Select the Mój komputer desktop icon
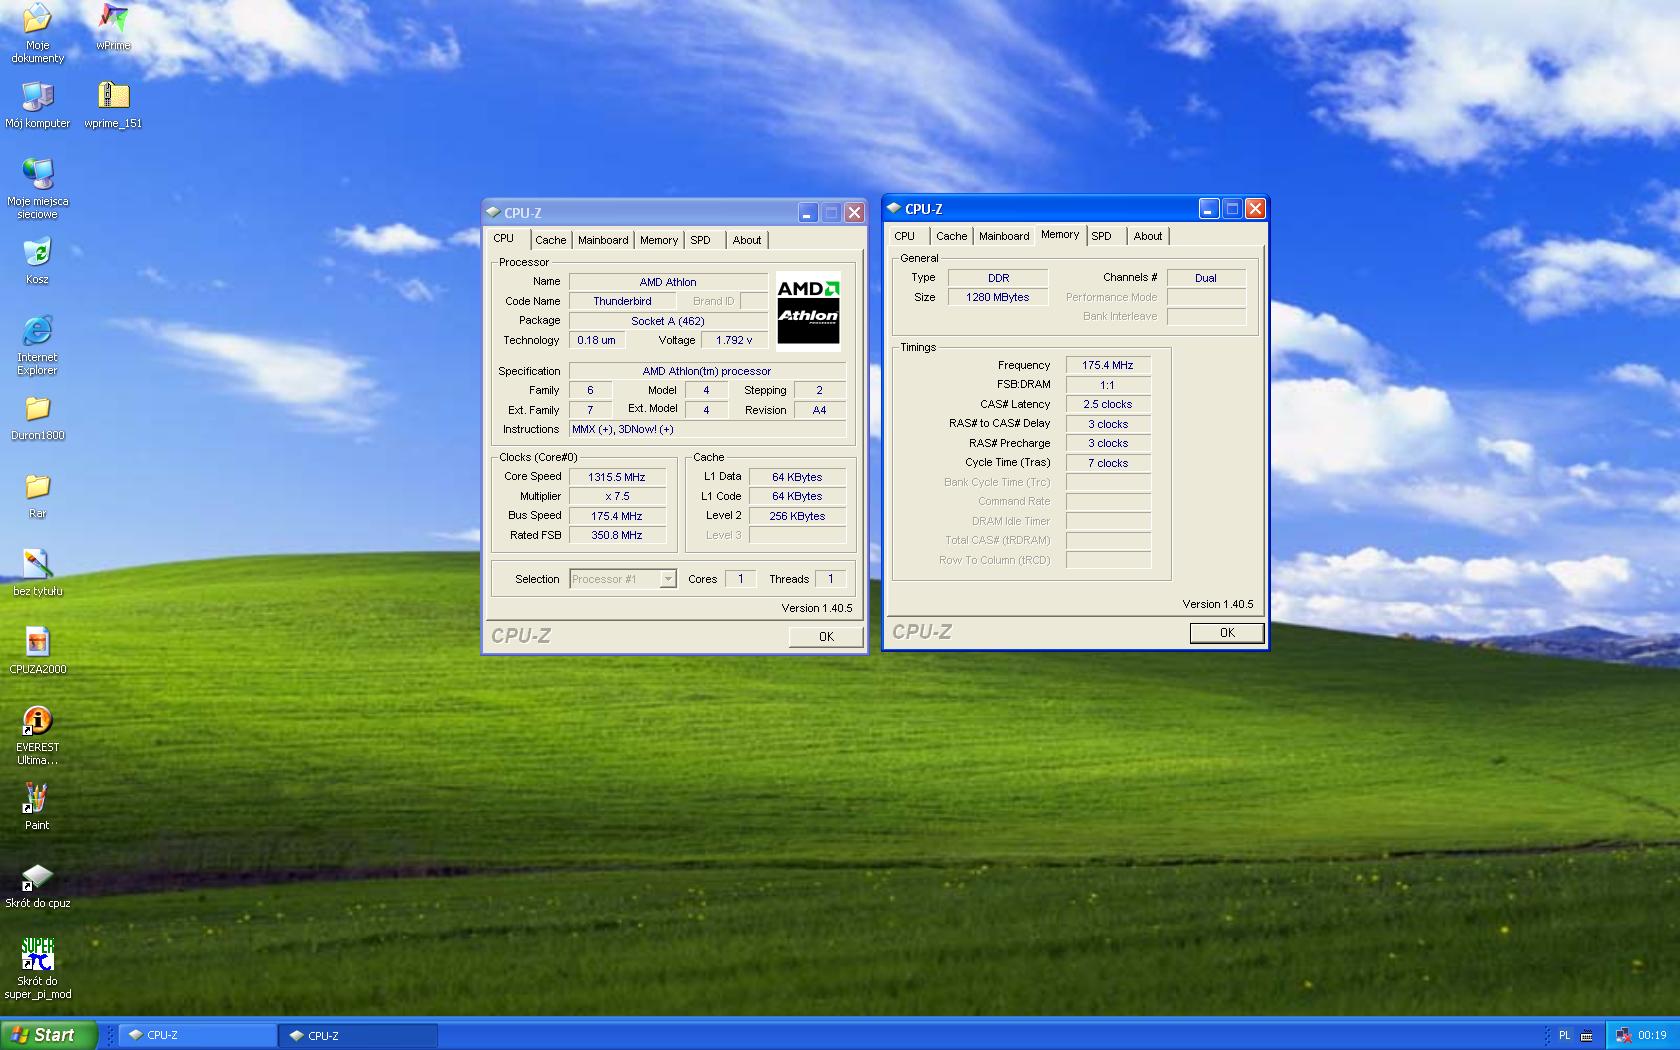This screenshot has height=1050, width=1680. [37, 105]
